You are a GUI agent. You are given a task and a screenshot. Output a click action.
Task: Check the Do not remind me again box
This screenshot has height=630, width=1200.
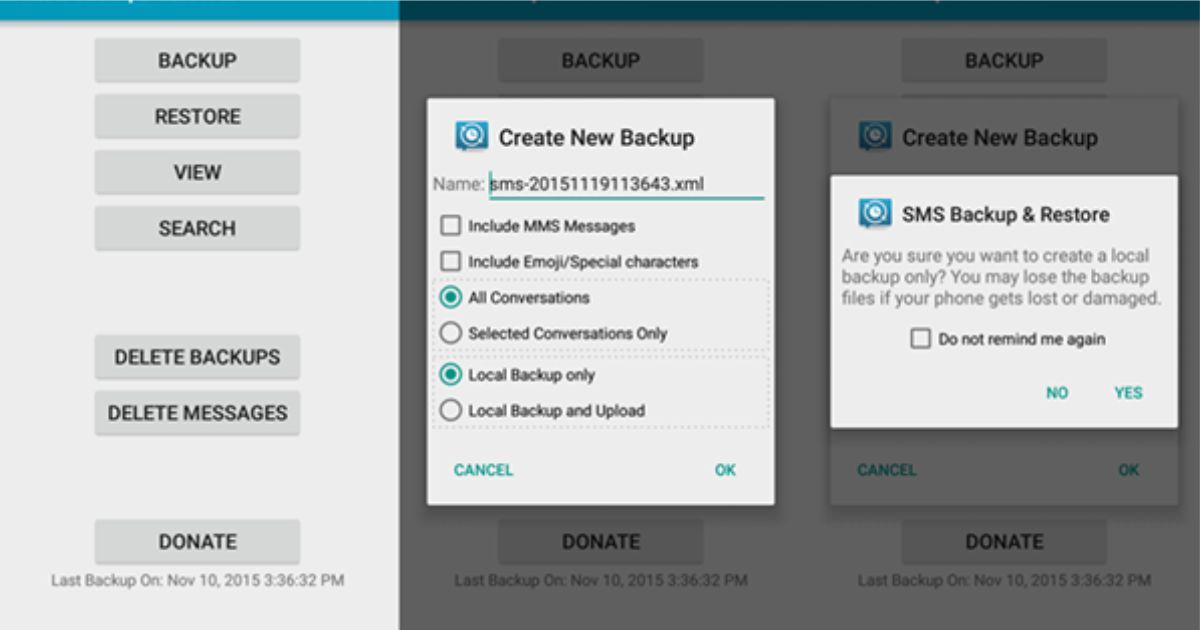pyautogui.click(x=920, y=339)
